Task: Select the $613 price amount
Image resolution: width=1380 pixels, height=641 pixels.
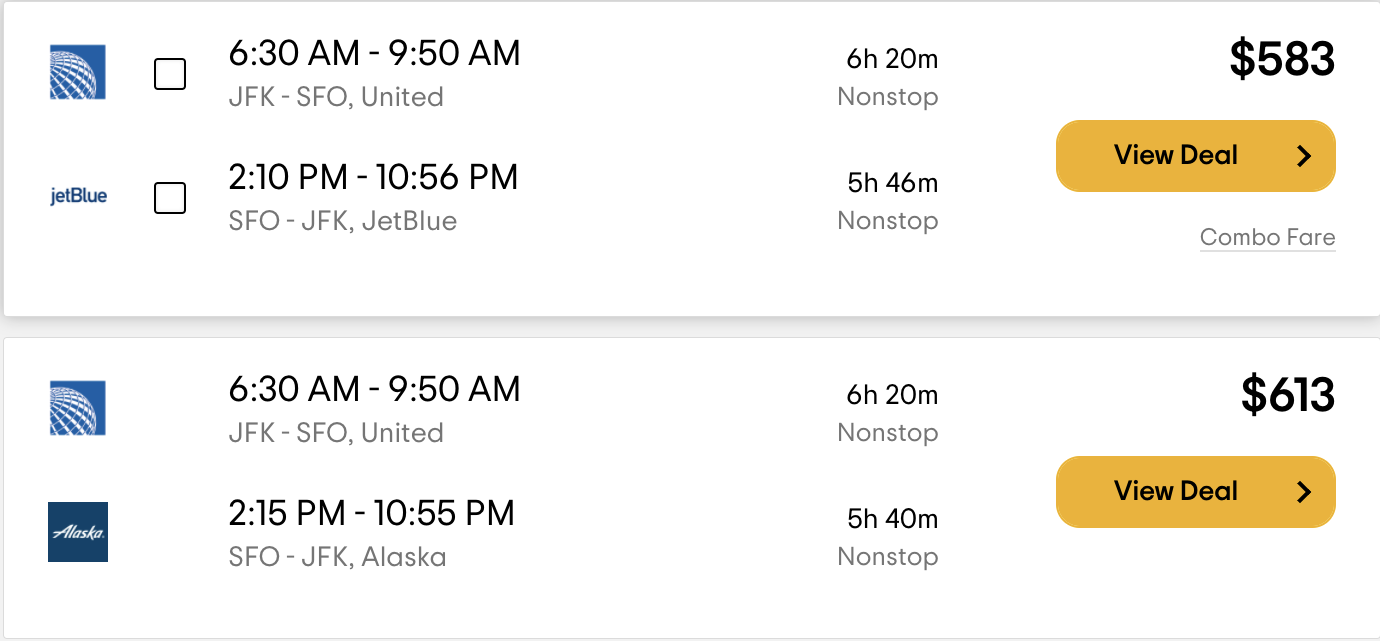Action: point(1288,395)
